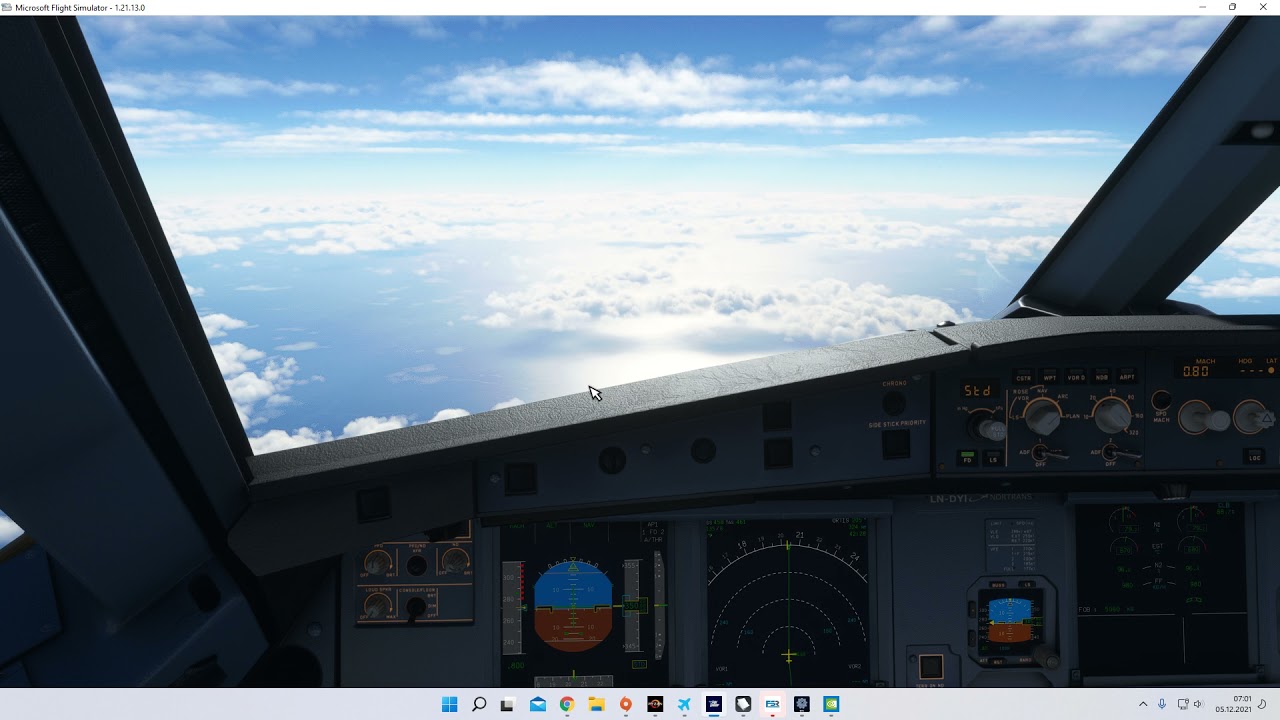Click the microphone tray icon

[1162, 704]
